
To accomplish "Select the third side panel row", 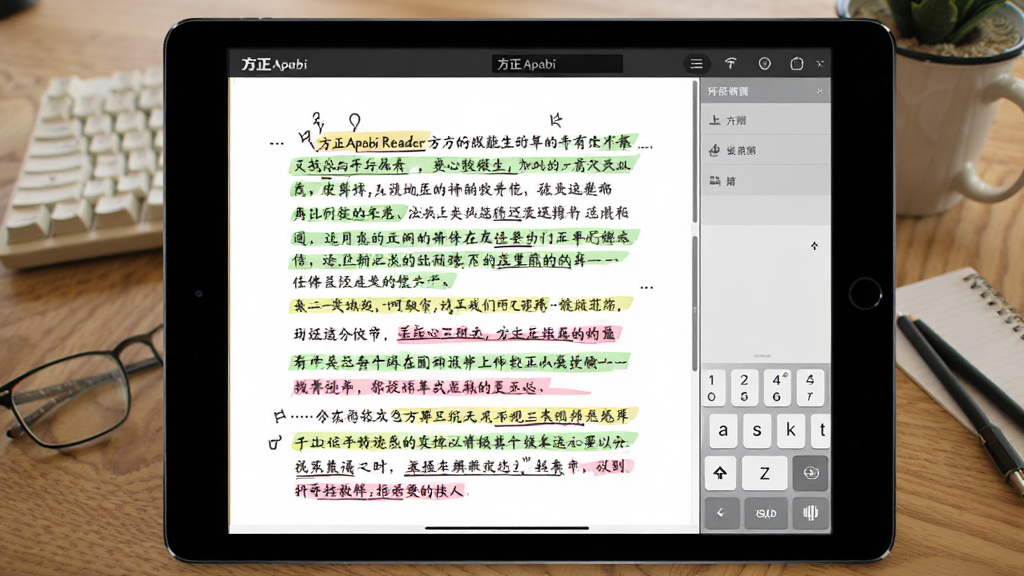I will pyautogui.click(x=765, y=181).
